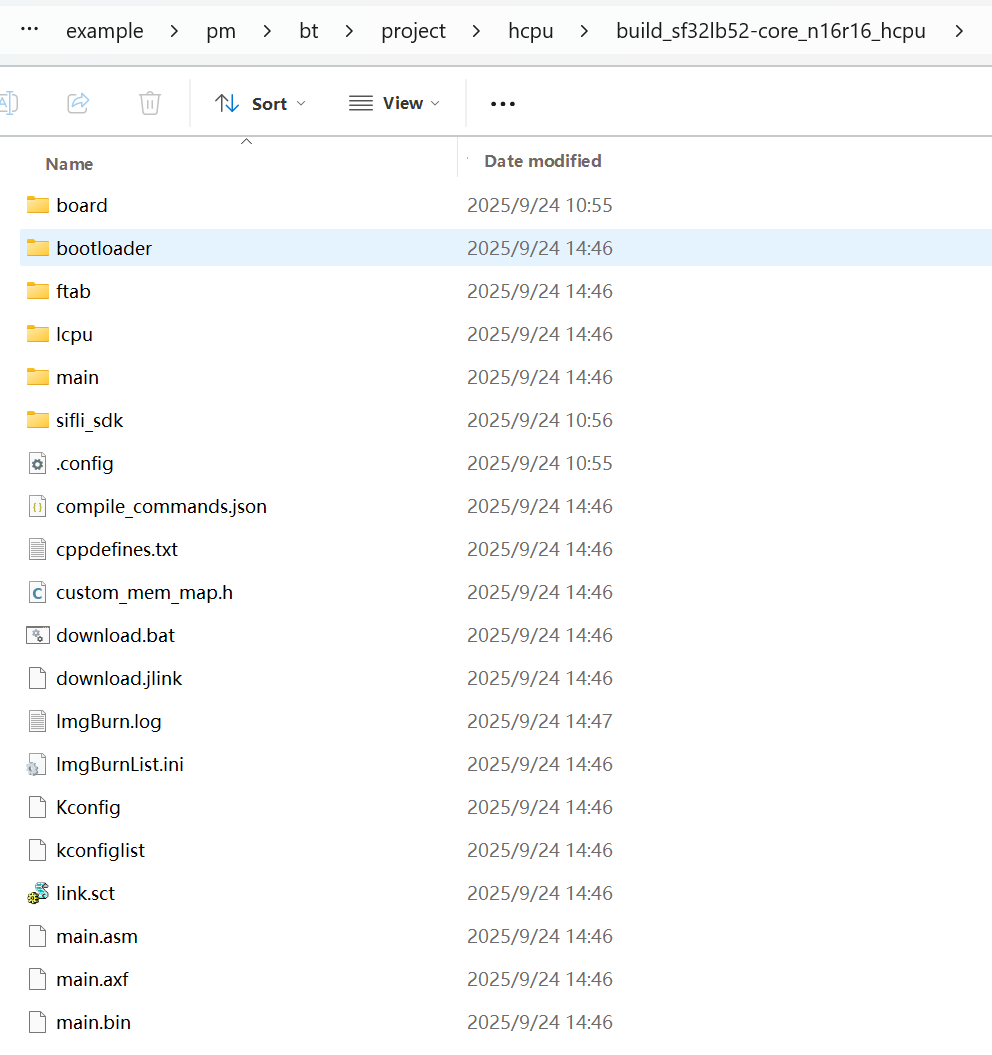The image size is (992, 1055).
Task: Click the ImgBurnList.ini settings file icon
Action: tap(36, 765)
